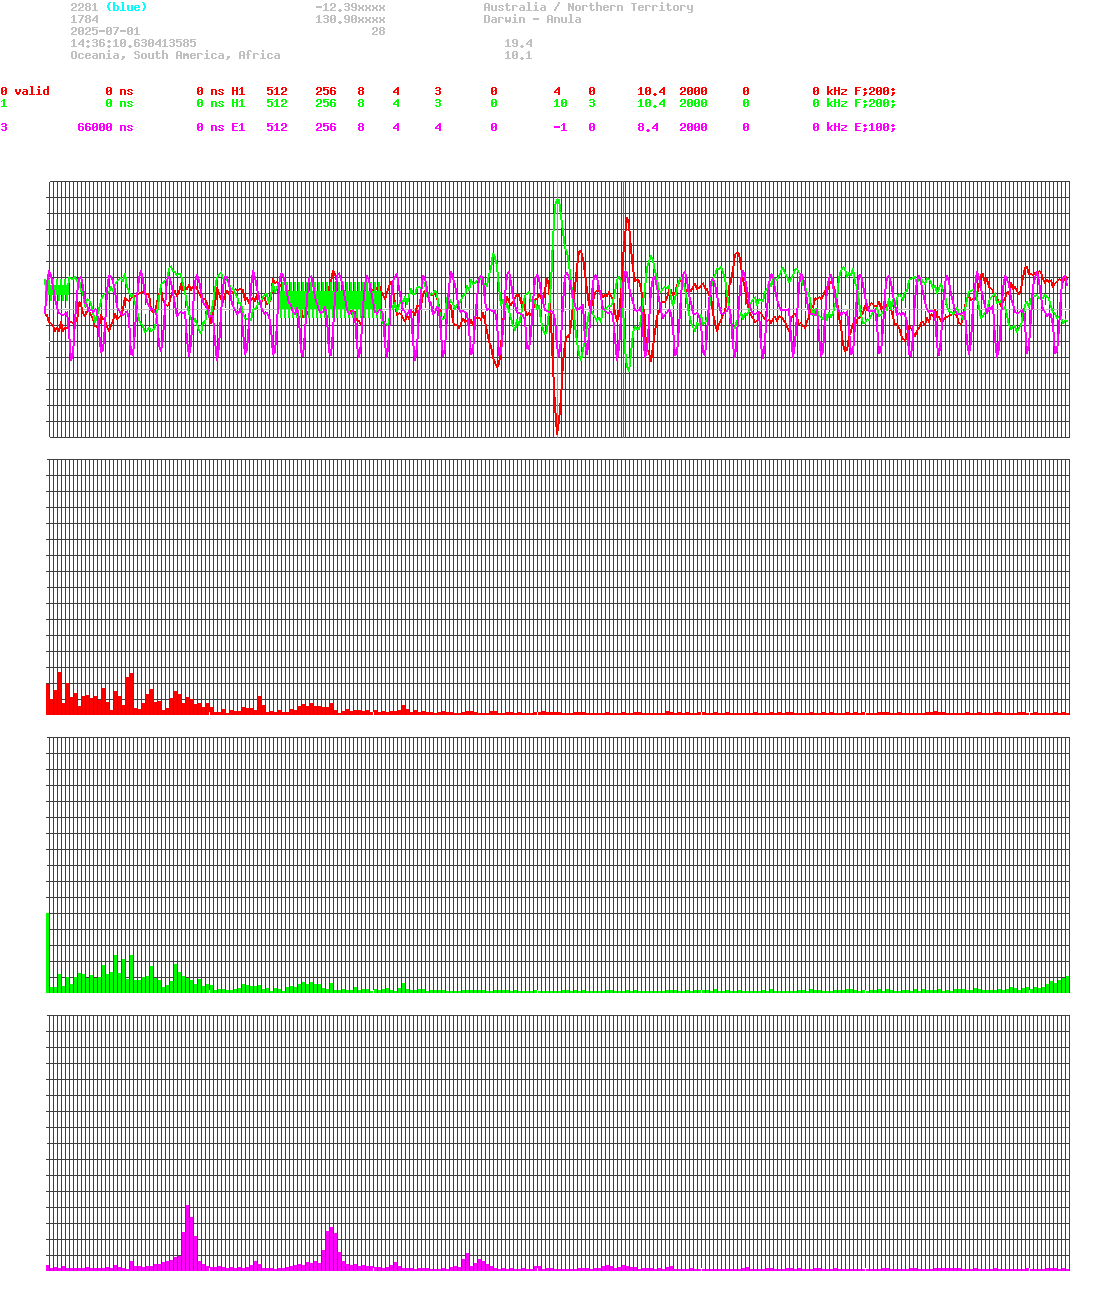This screenshot has width=1095, height=1293.
Task: Click 512 in the red channel row
Action: tap(277, 91)
